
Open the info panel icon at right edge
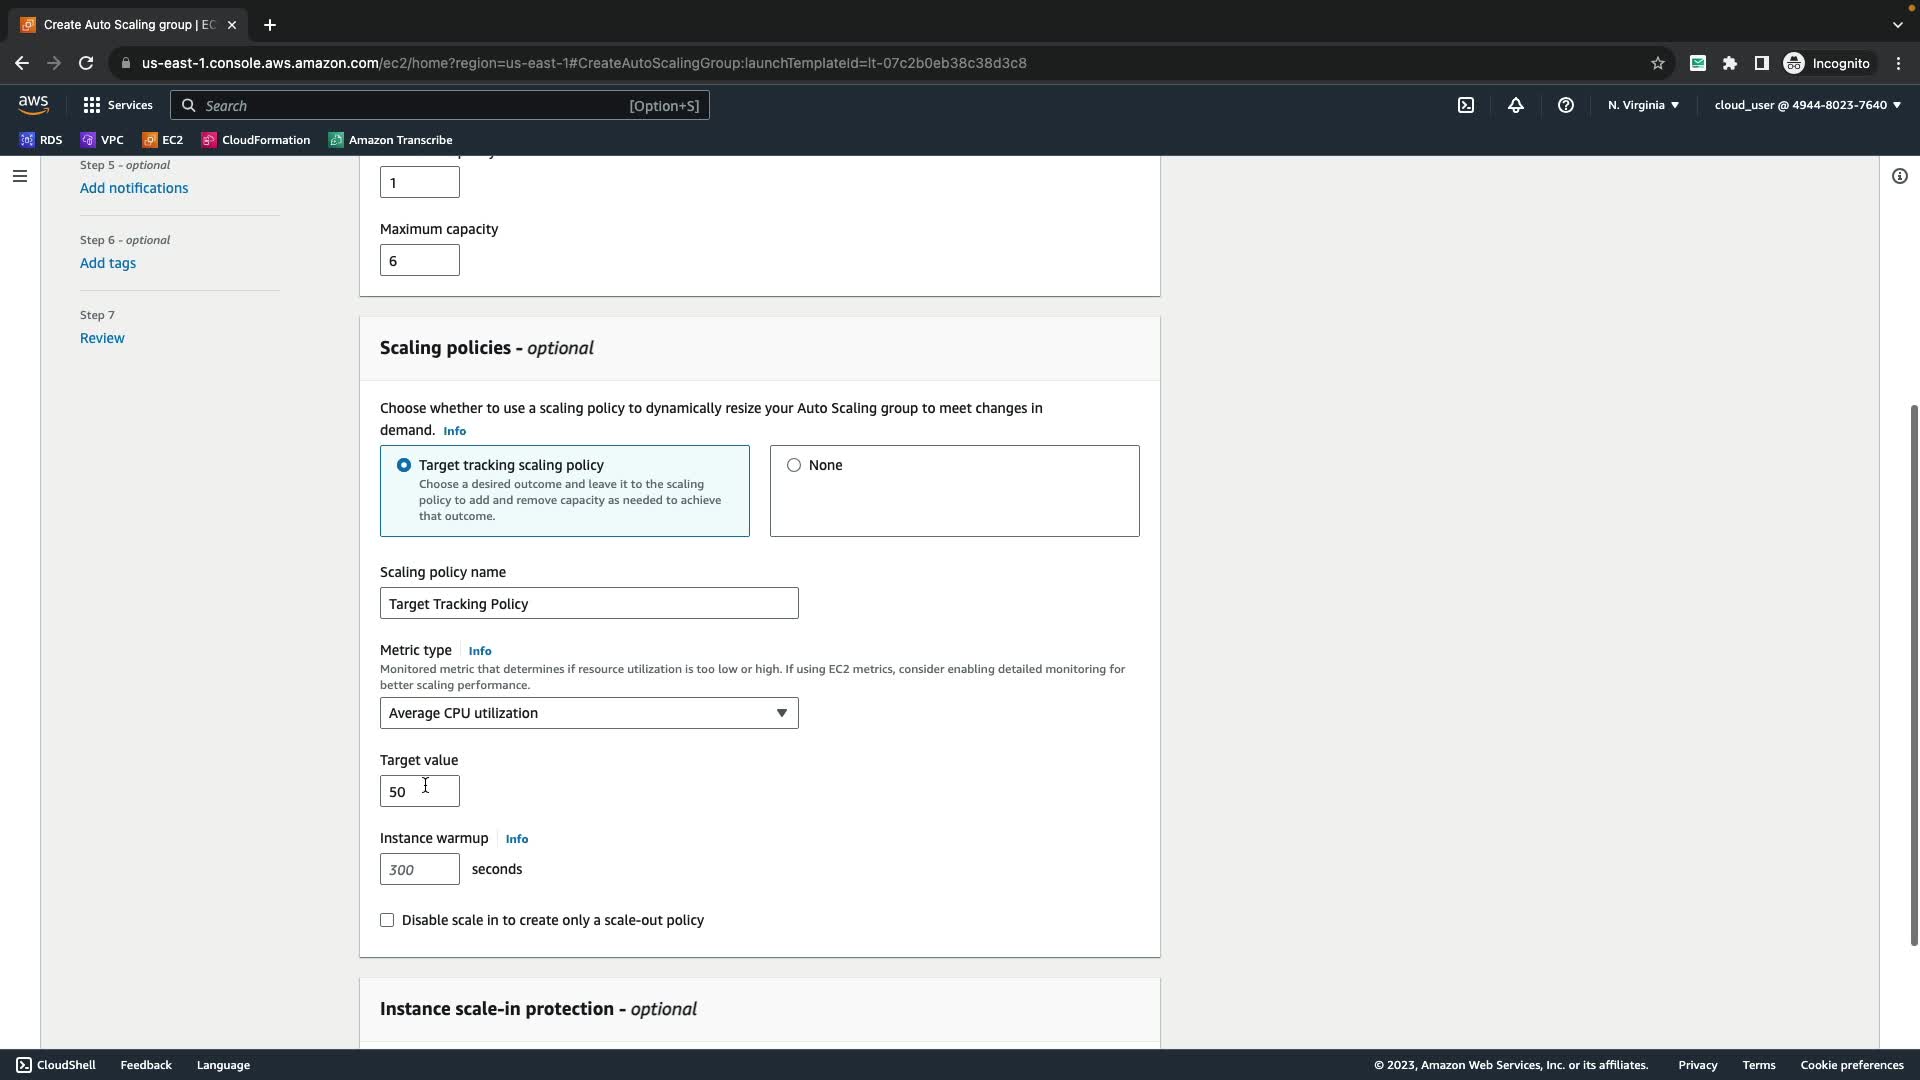[x=1899, y=176]
